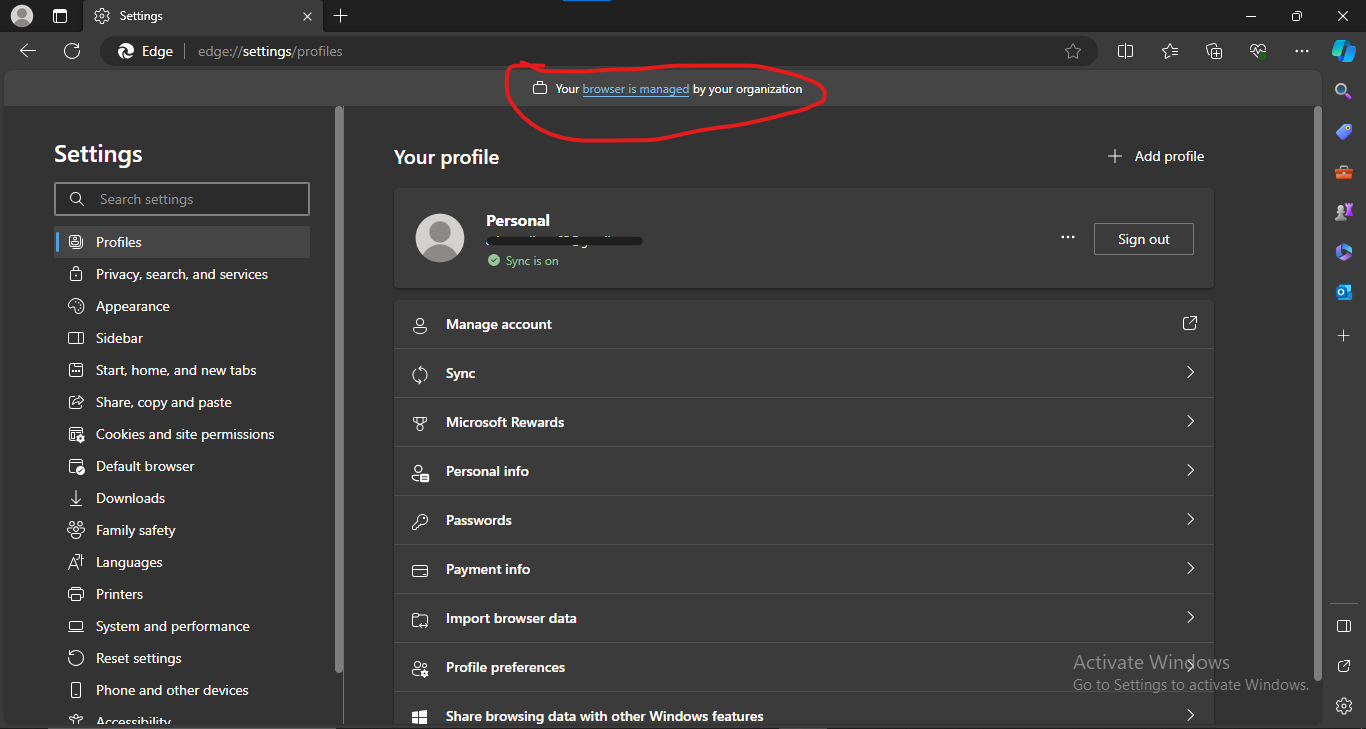Expand Share browsing data with other Windows features

point(804,710)
